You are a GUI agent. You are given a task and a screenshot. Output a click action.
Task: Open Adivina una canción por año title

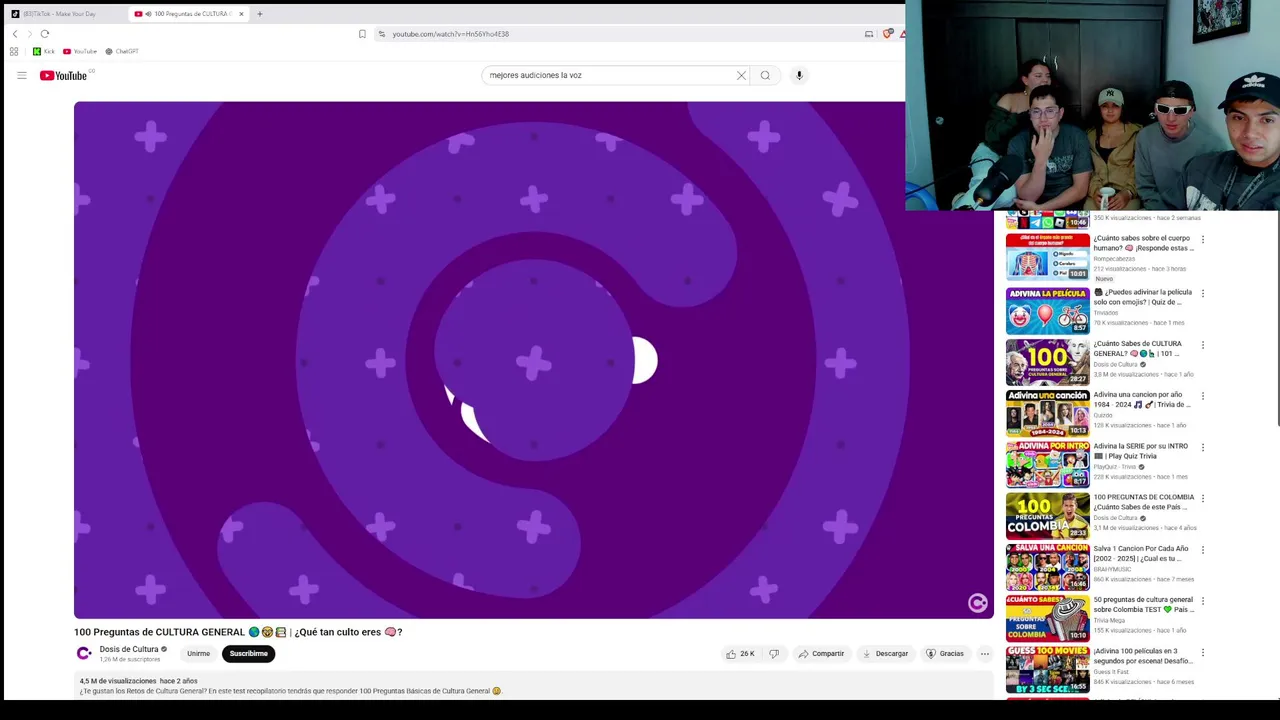tap(1142, 399)
